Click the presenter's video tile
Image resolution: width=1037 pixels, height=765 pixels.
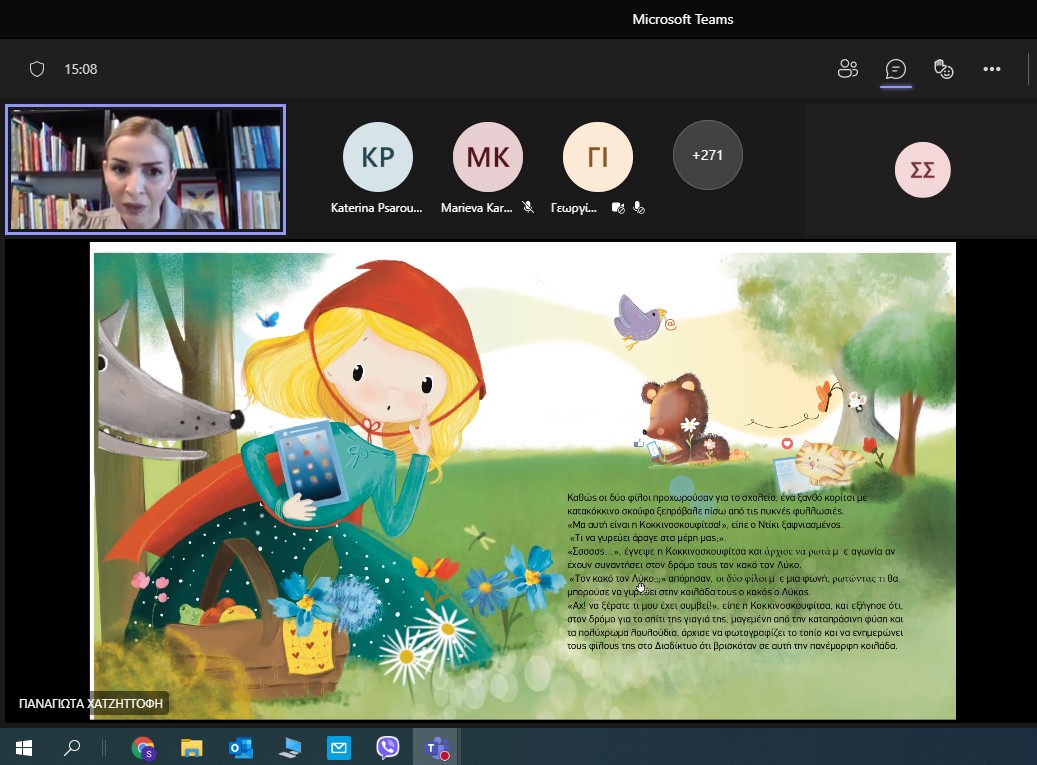(x=145, y=169)
